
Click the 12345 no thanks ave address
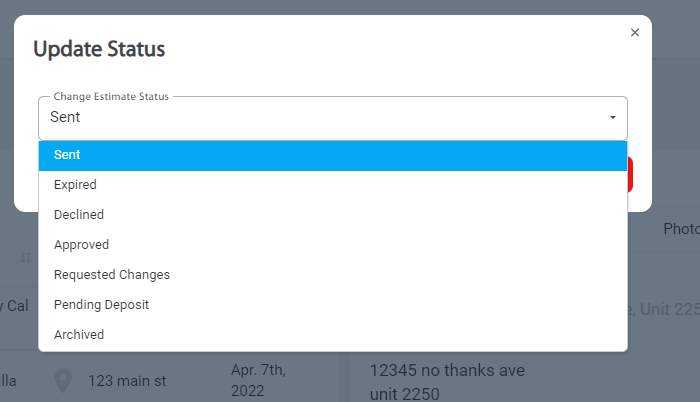(447, 371)
